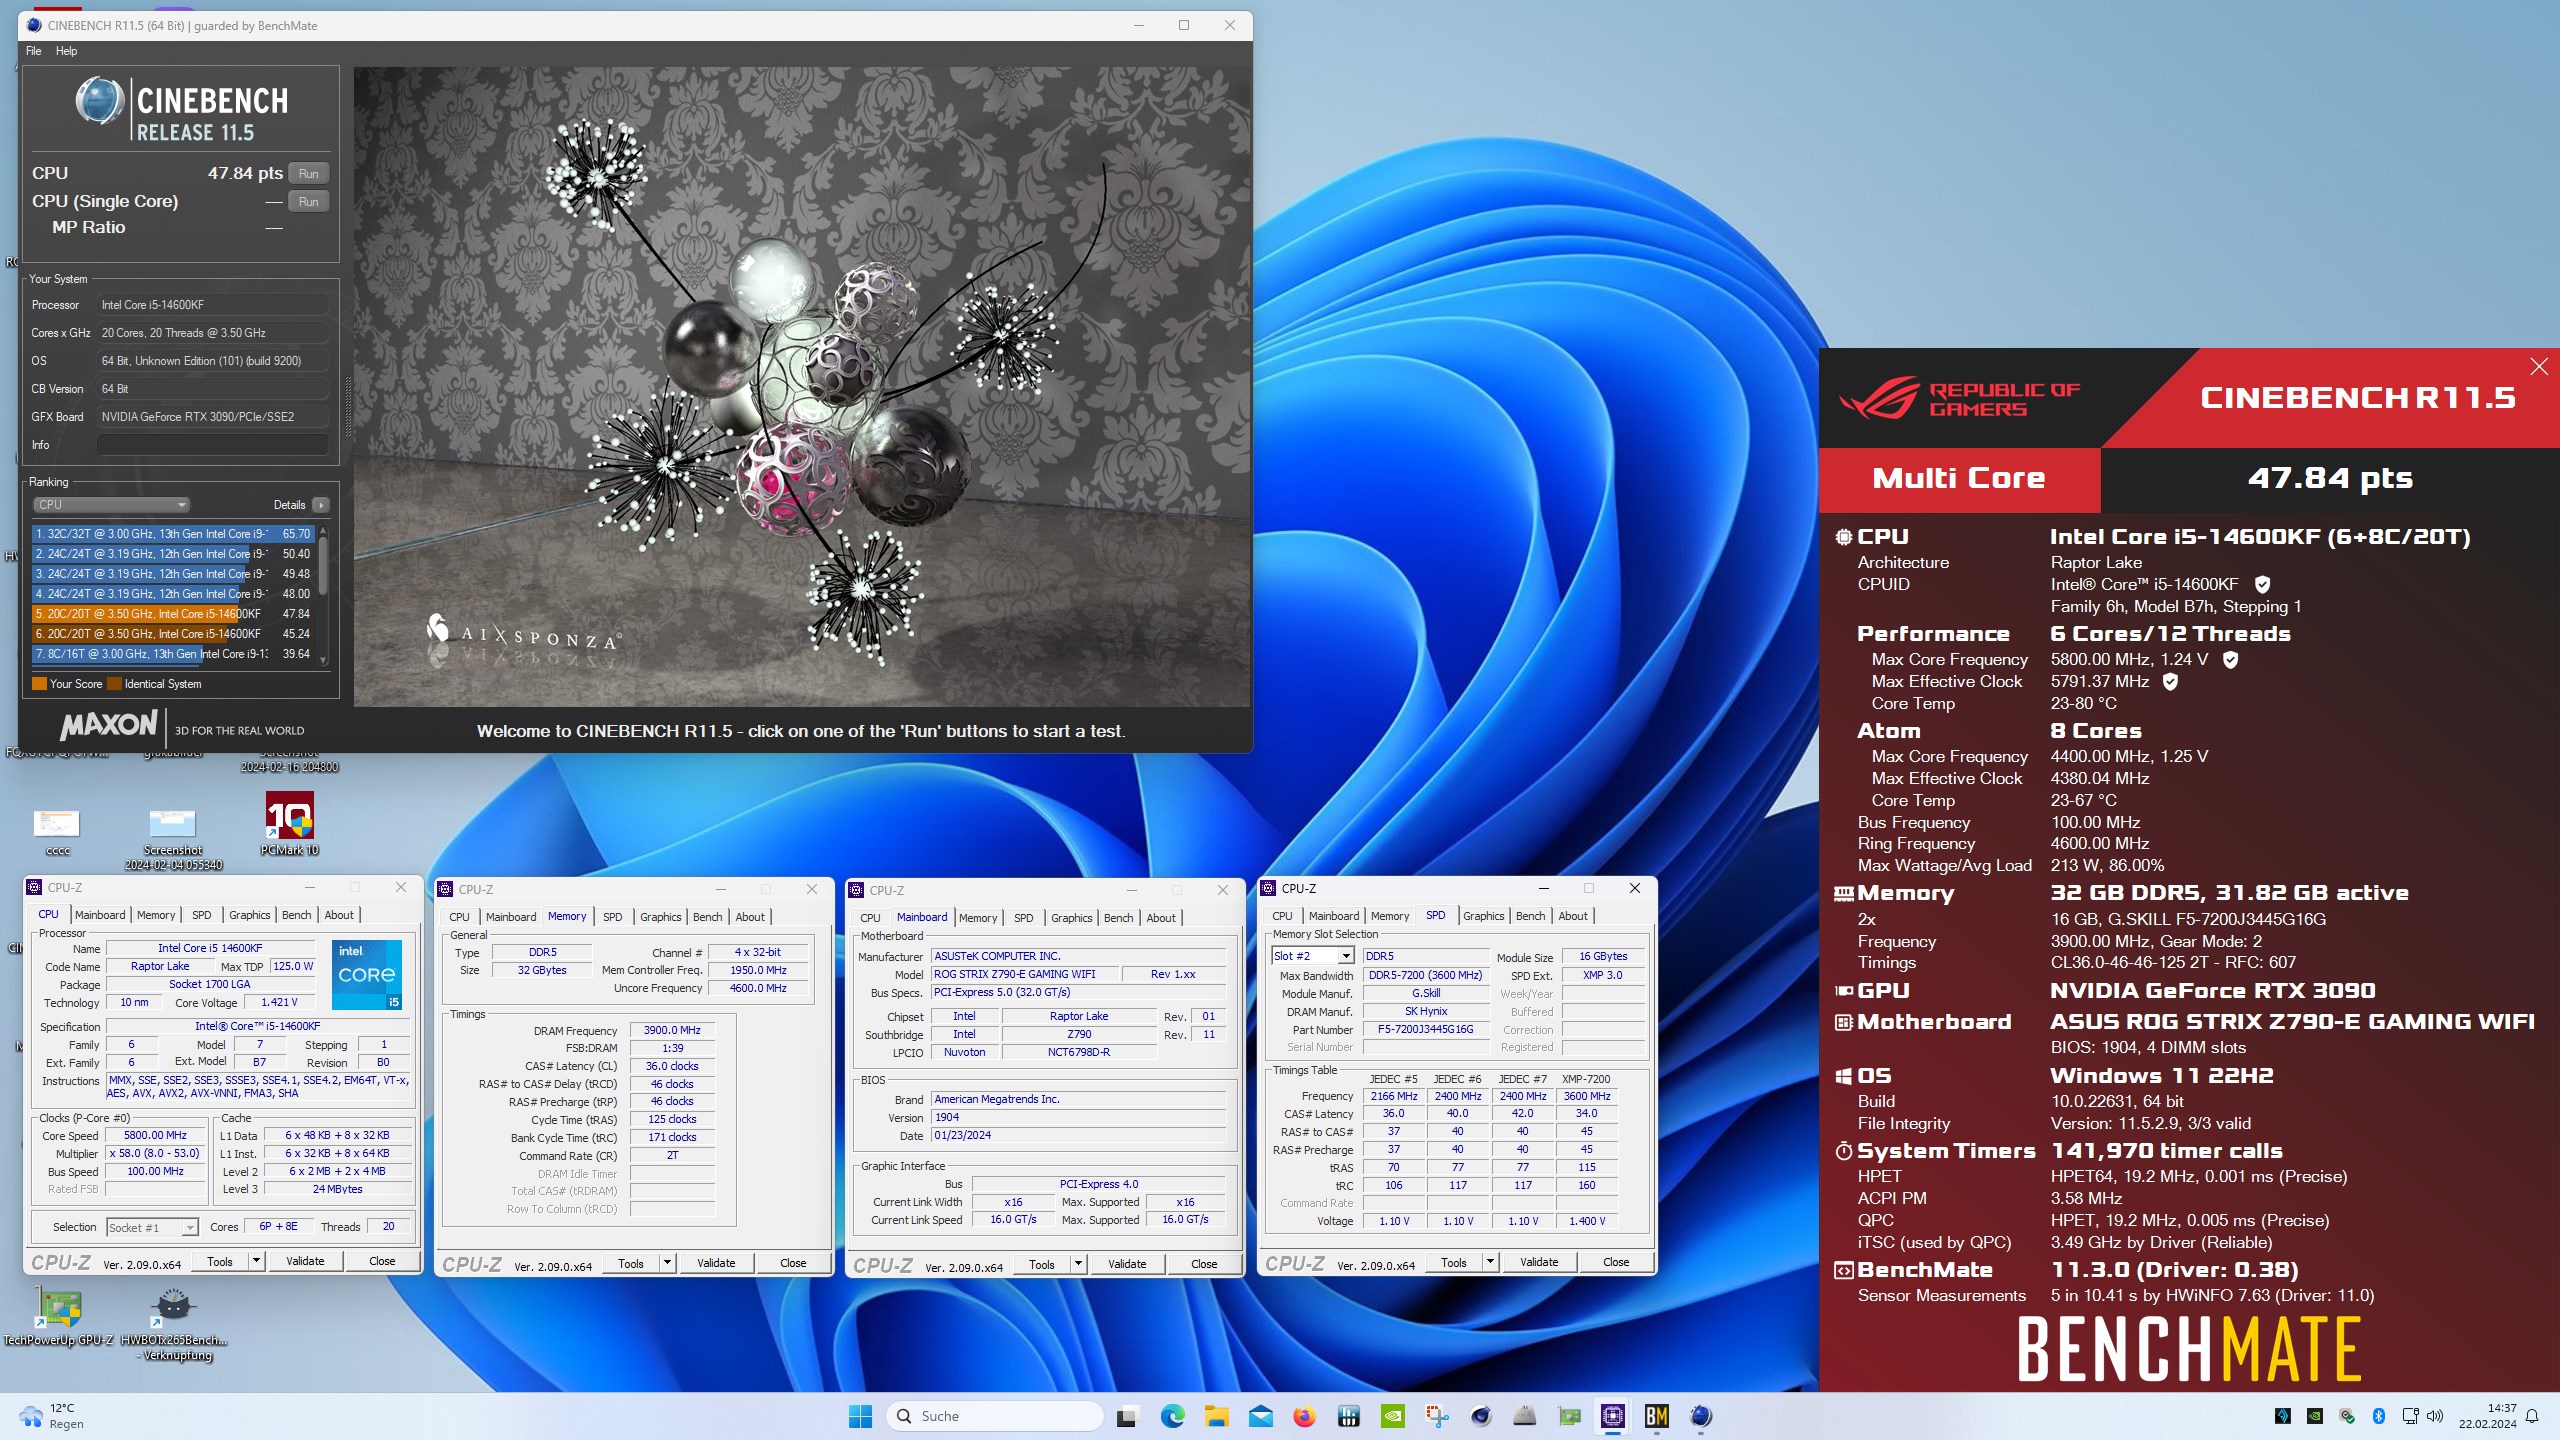
Task: Click Tools button in CPU-Z Mainboard window
Action: click(1042, 1264)
